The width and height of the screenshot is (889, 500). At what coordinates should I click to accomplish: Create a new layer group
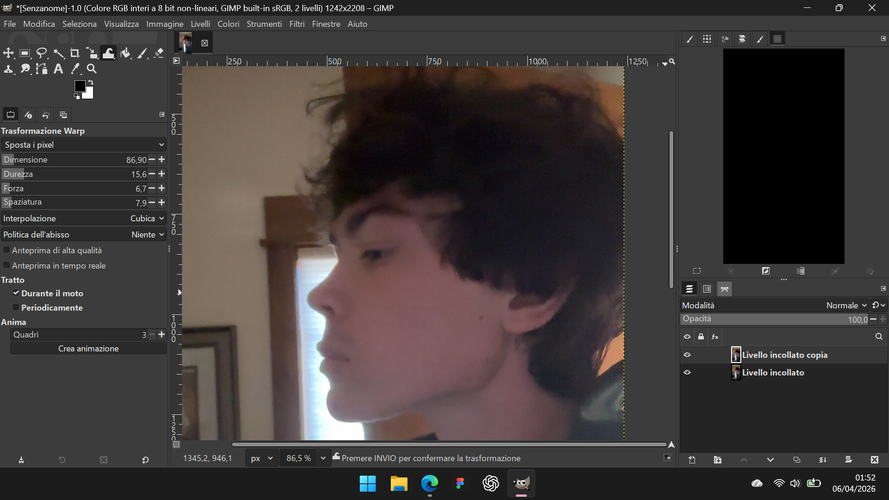coord(718,460)
